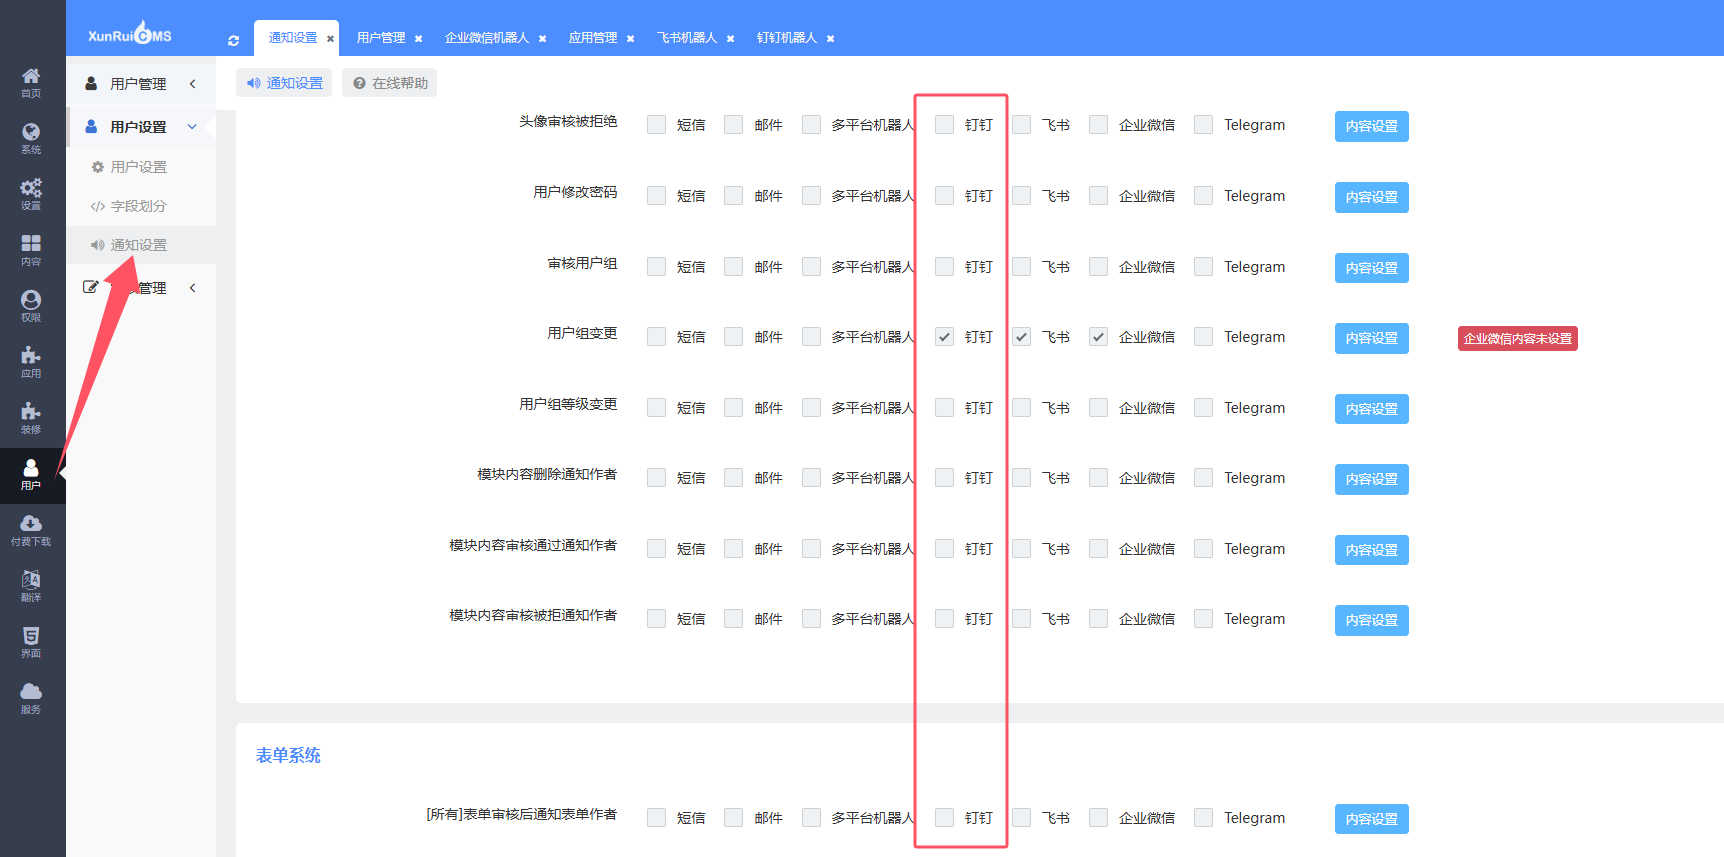Click the refresh icon beside the tabs
The height and width of the screenshot is (857, 1724).
coord(233,41)
